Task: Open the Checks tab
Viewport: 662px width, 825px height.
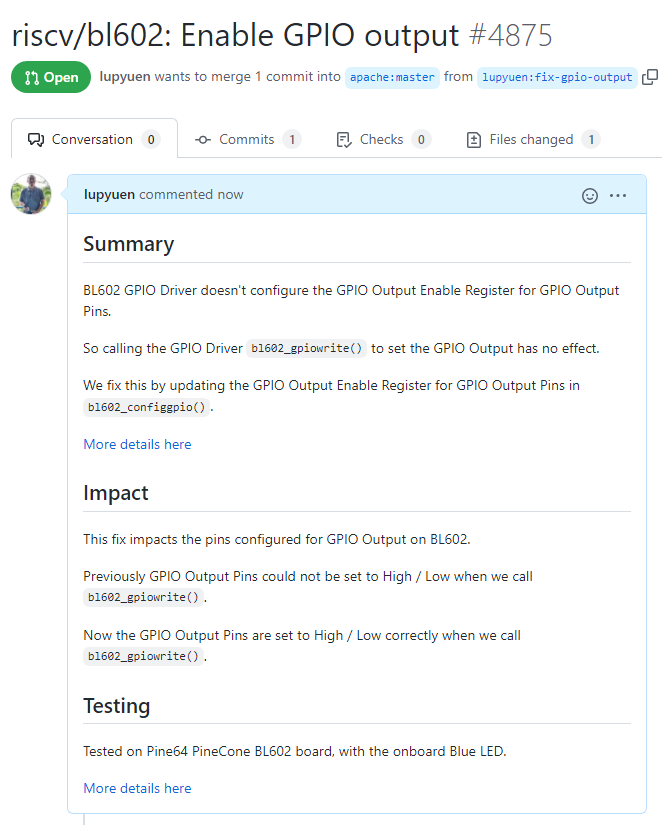Action: coord(383,139)
